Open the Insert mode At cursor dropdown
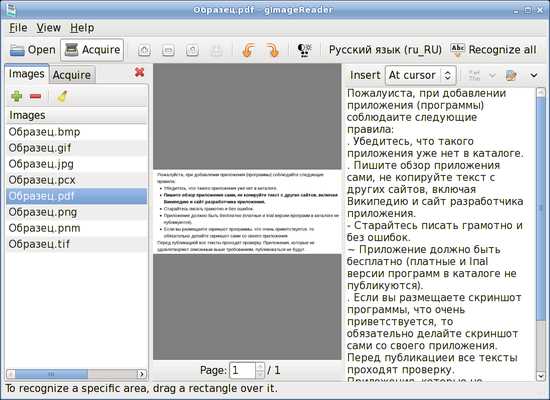 click(x=421, y=75)
